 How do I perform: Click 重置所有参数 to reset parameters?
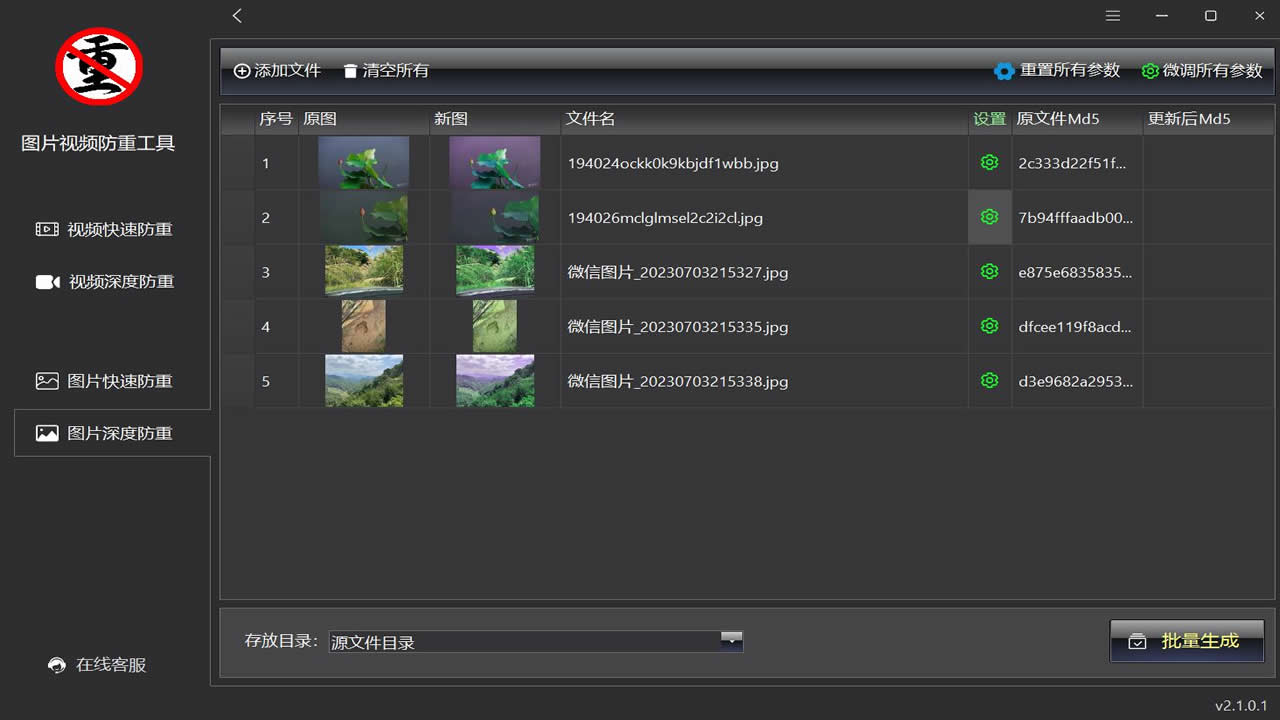[x=1057, y=71]
